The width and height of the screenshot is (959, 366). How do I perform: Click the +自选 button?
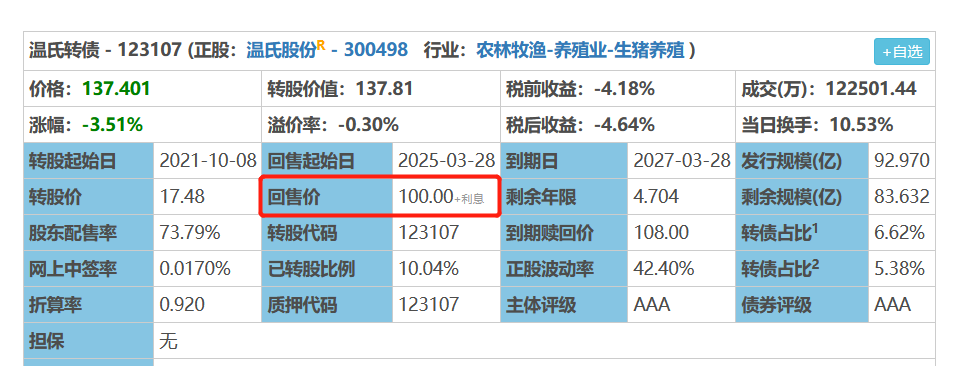[x=902, y=51]
